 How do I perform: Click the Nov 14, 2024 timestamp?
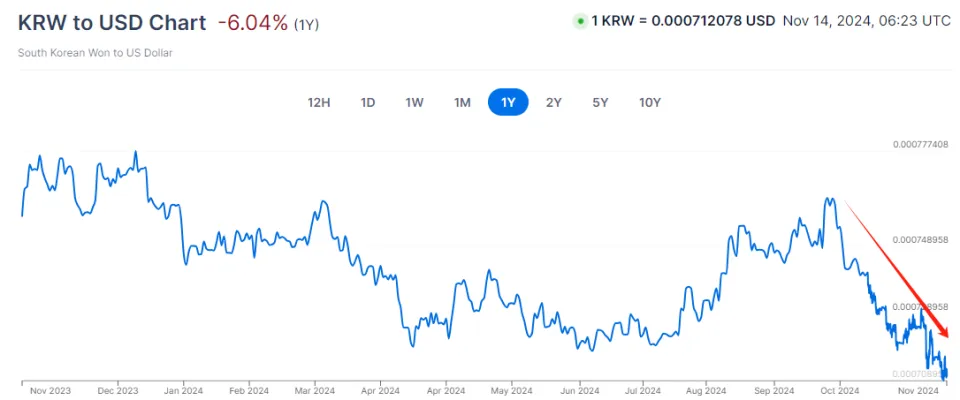[x=864, y=21]
